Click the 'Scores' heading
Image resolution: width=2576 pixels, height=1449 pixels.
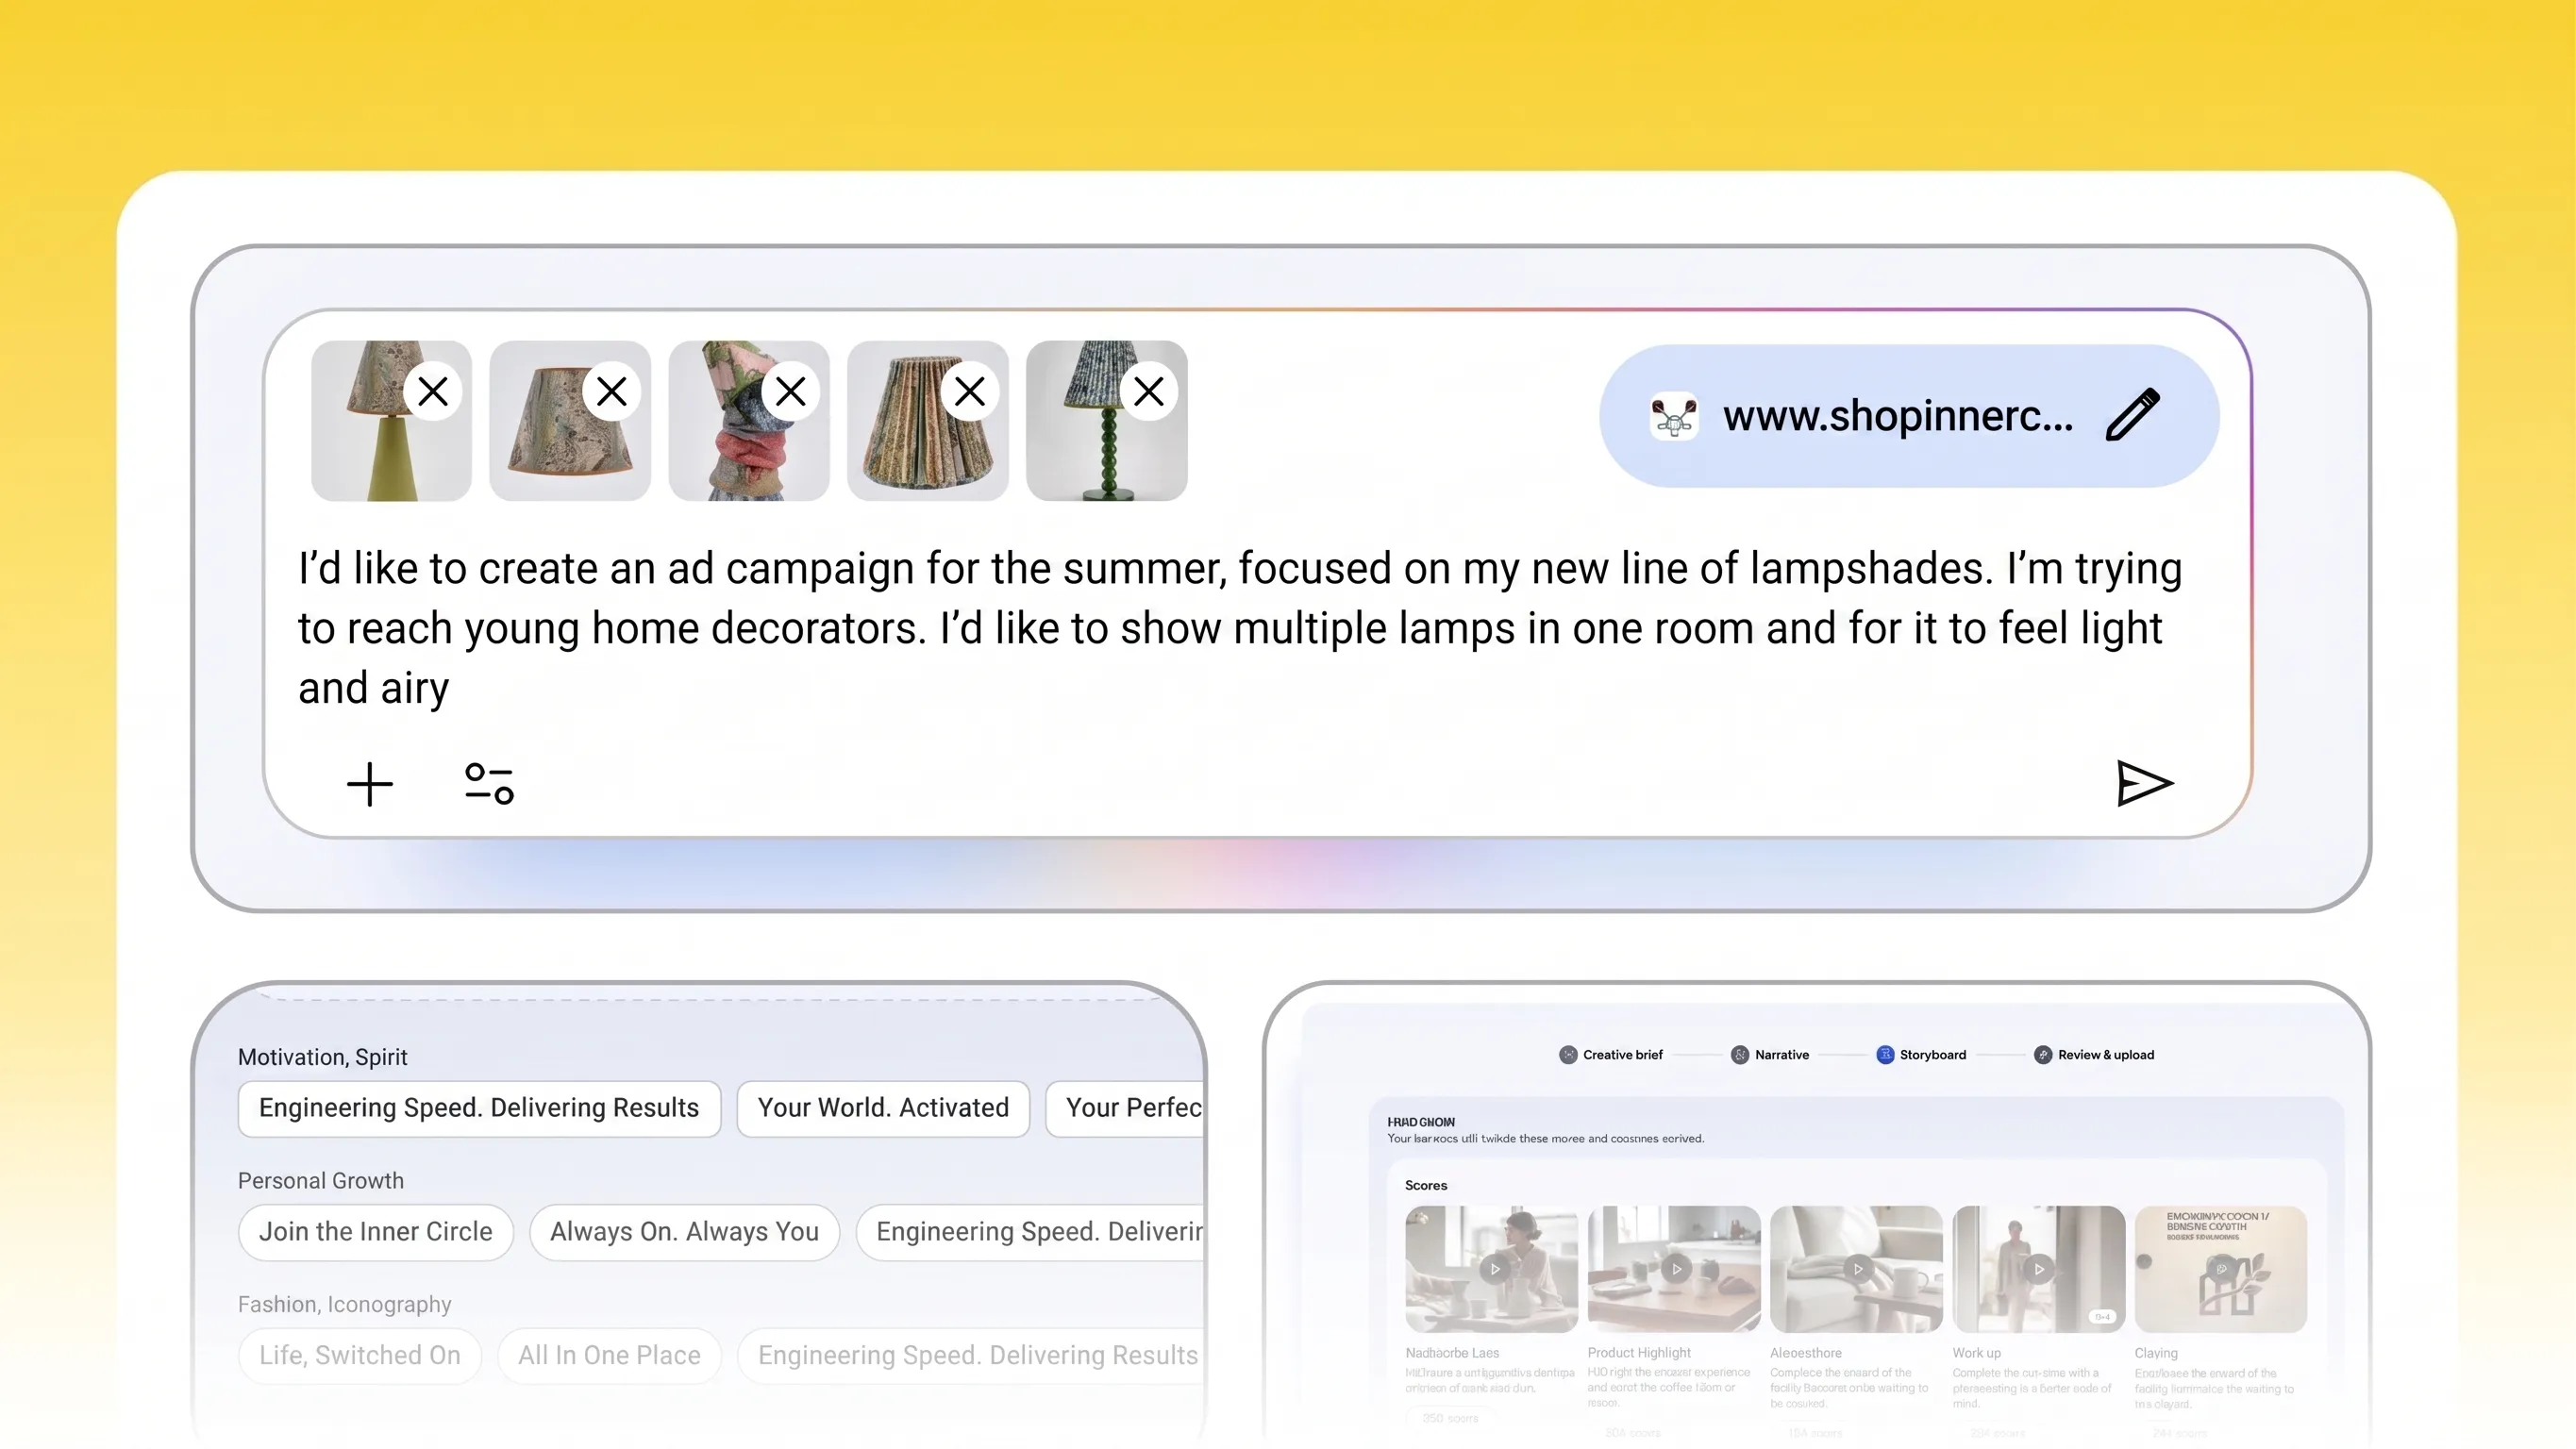1426,1186
